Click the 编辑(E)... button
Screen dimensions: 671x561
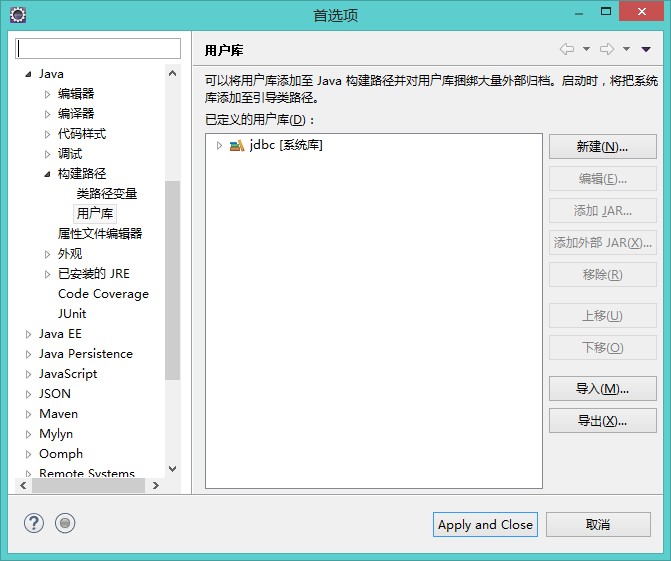(x=603, y=178)
